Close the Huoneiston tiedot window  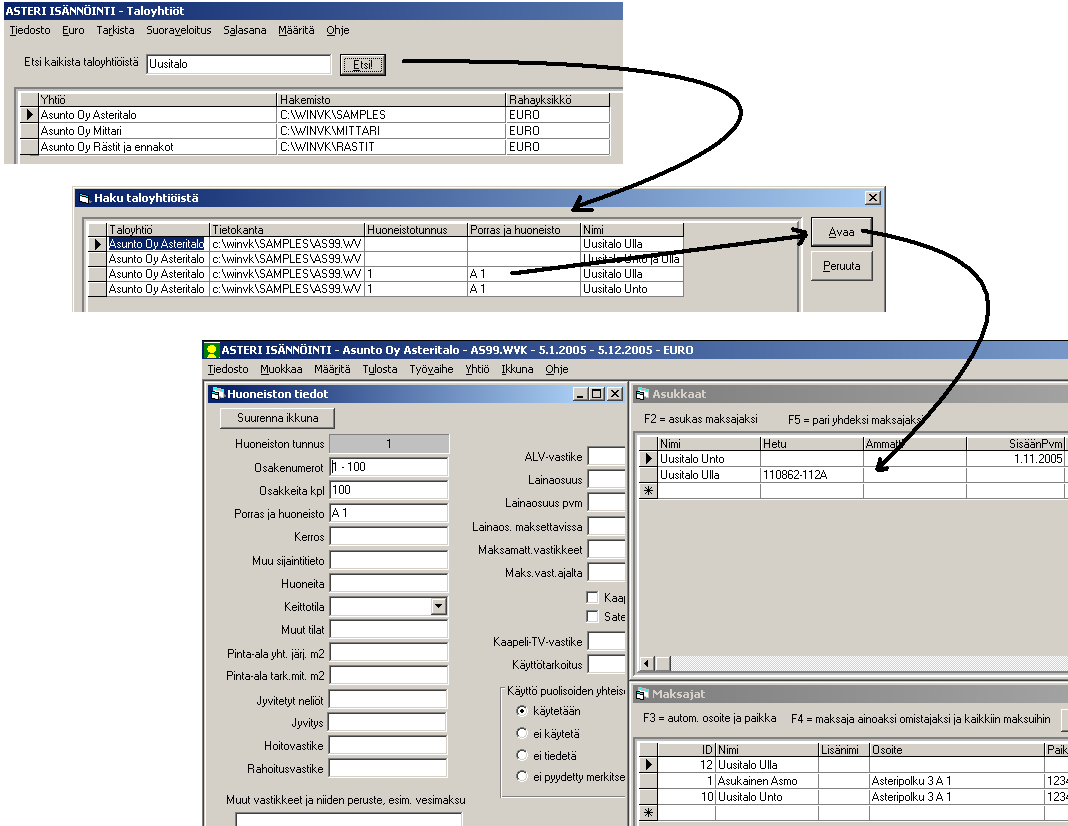tap(614, 394)
